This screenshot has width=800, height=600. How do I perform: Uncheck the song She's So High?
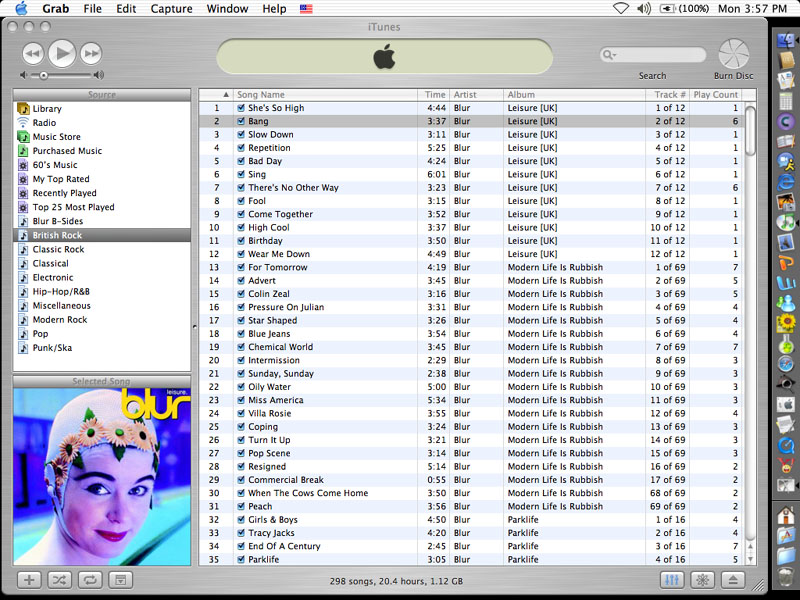[241, 108]
